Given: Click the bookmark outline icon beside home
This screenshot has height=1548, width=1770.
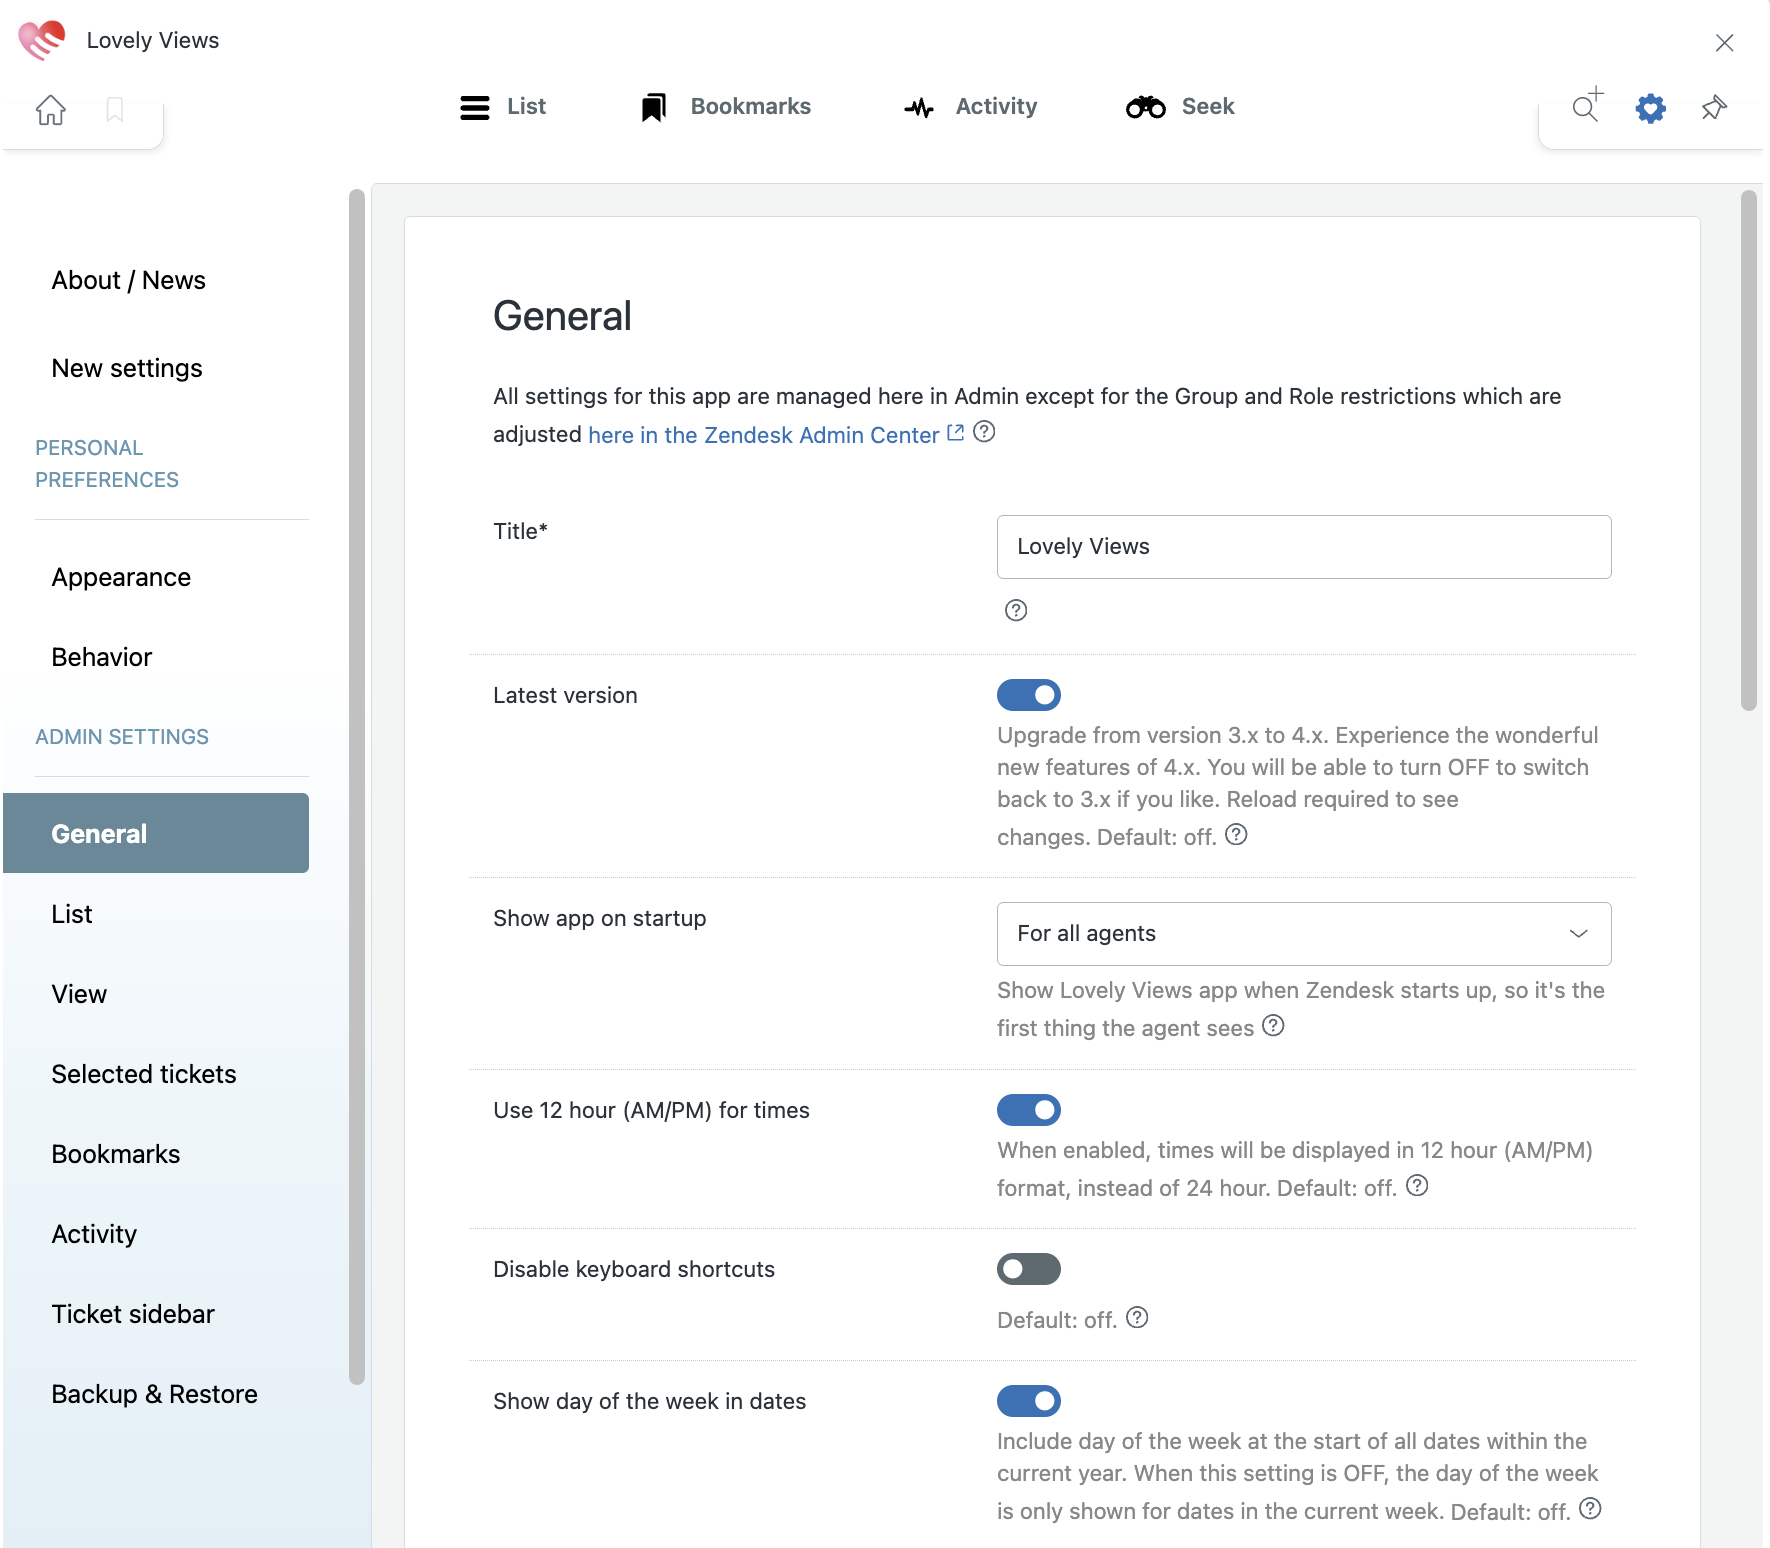Looking at the screenshot, I should tap(115, 109).
